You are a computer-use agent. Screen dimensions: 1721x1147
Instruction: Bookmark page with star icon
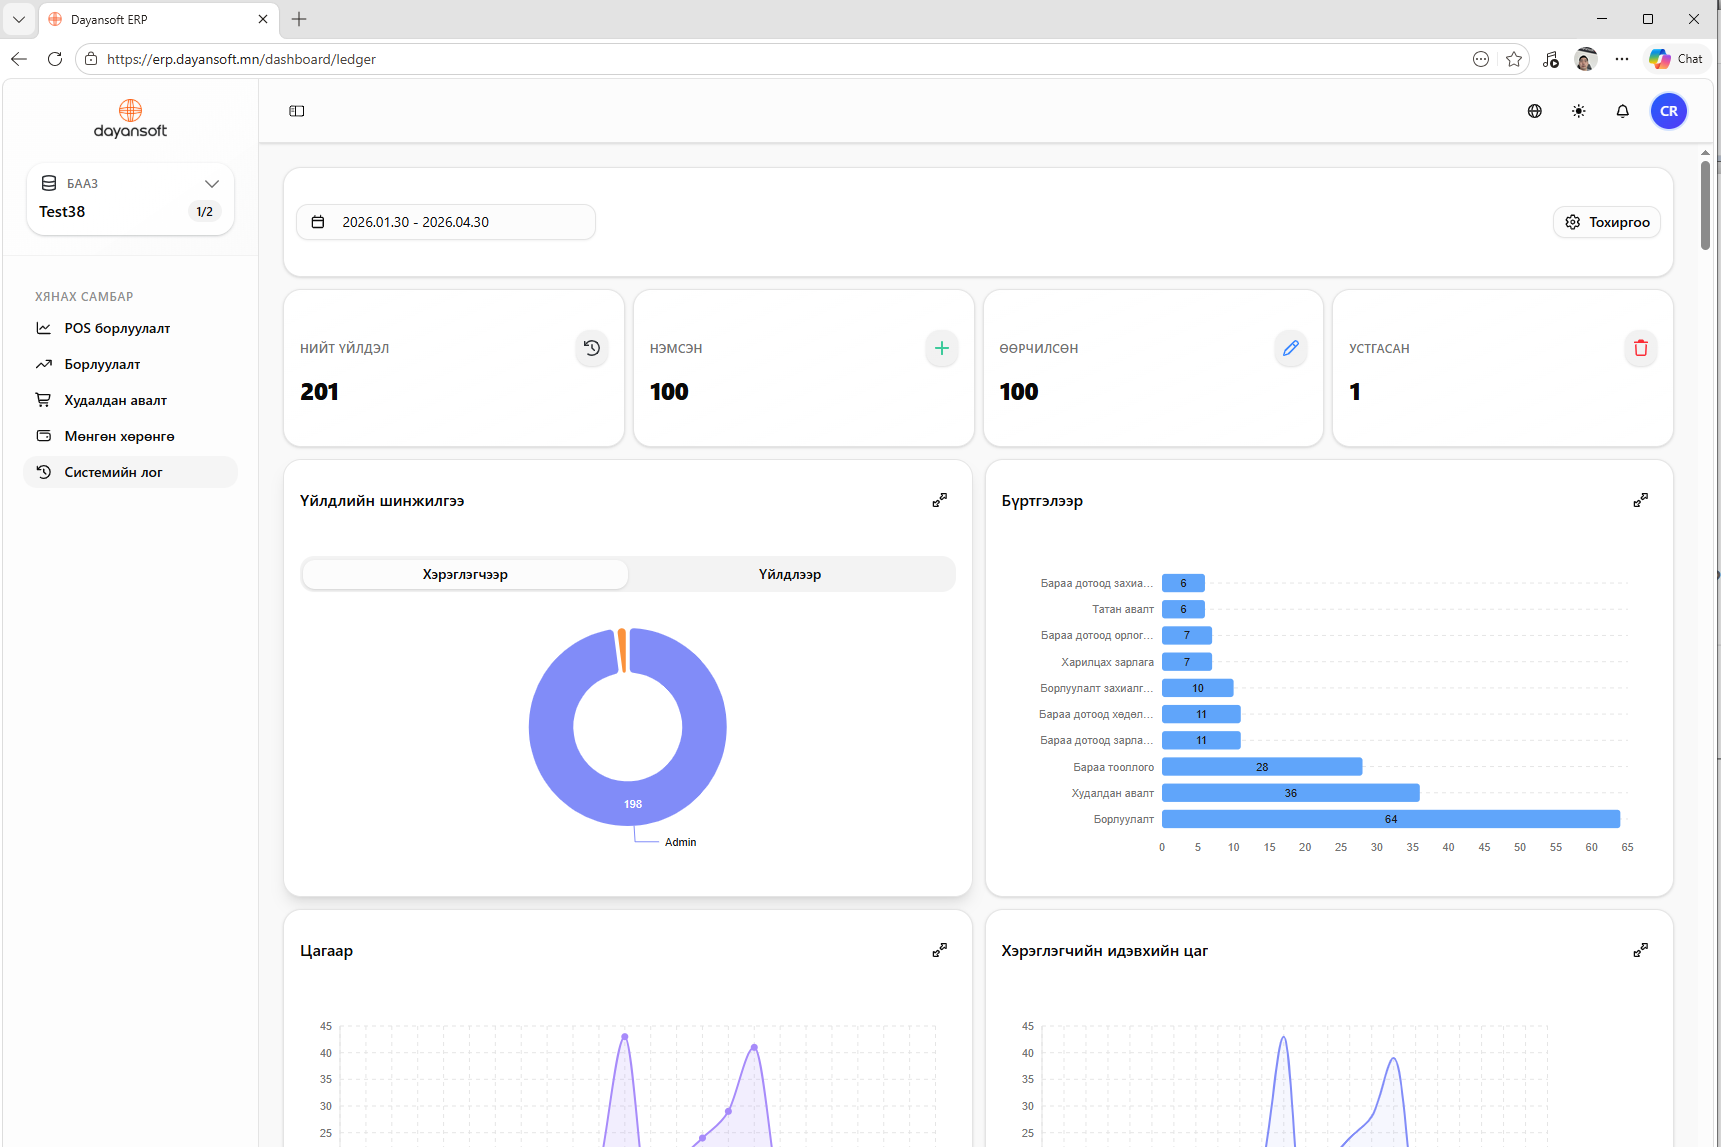click(x=1514, y=59)
